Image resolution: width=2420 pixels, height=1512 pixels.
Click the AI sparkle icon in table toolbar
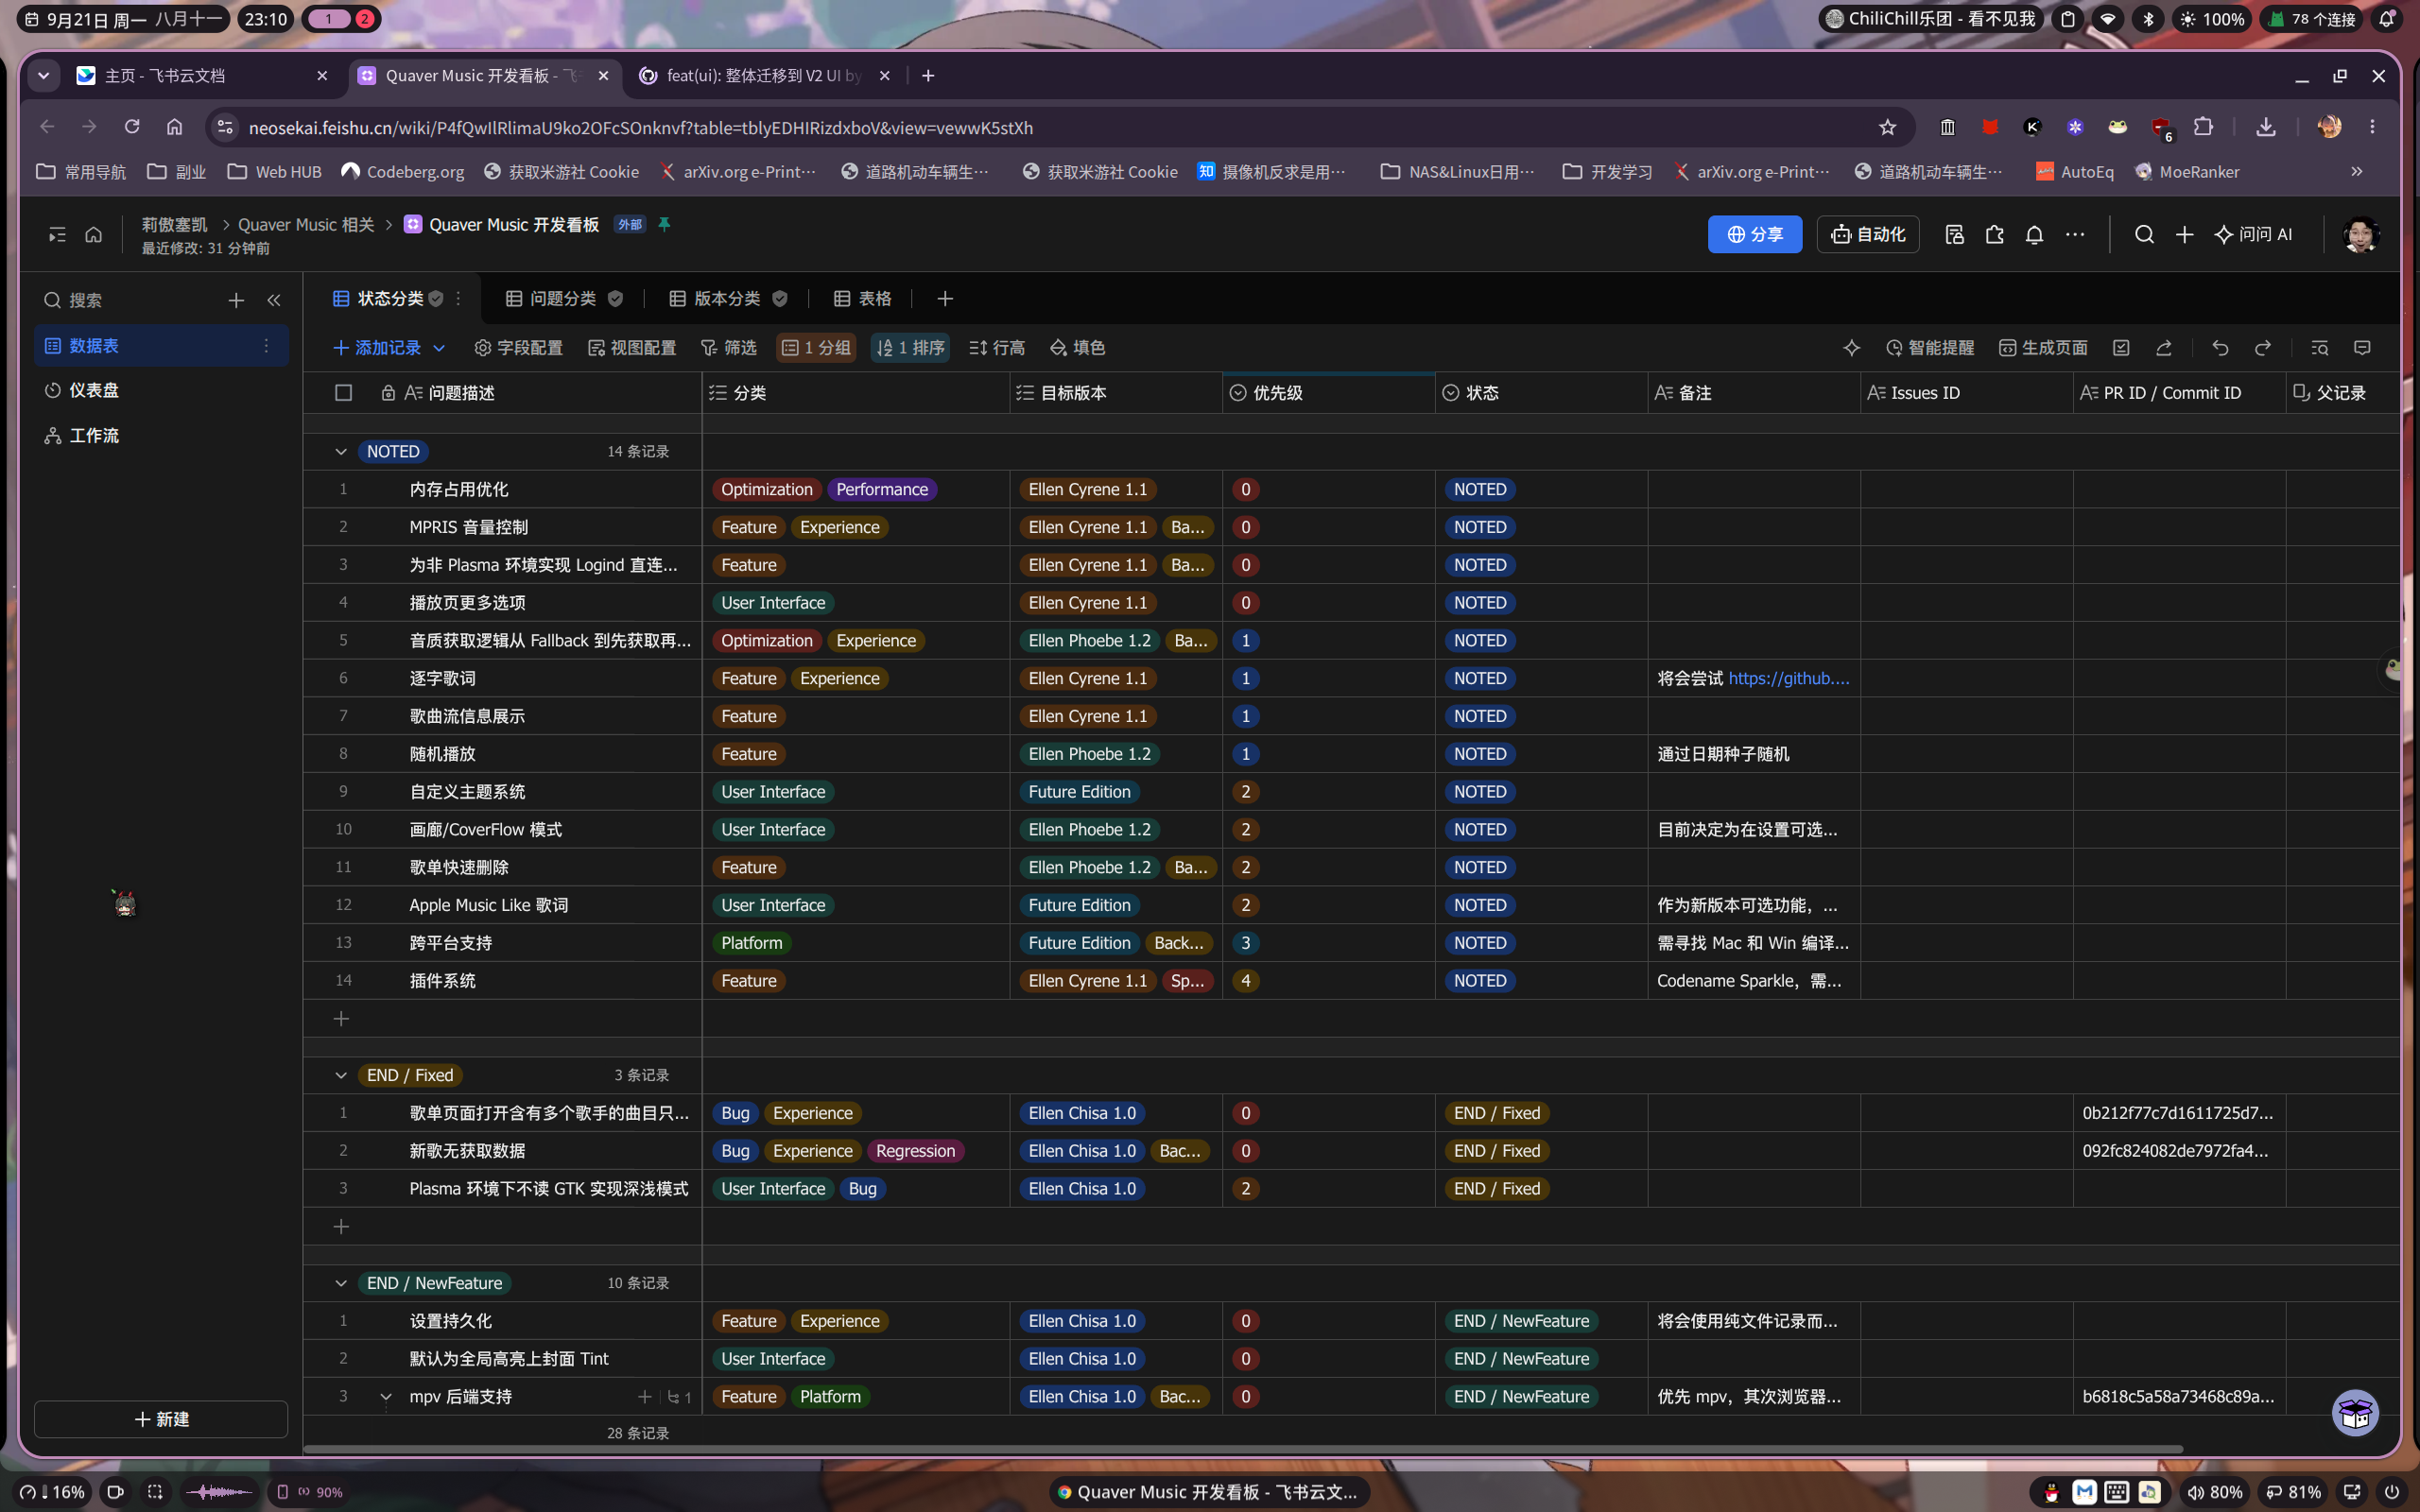[x=1851, y=348]
